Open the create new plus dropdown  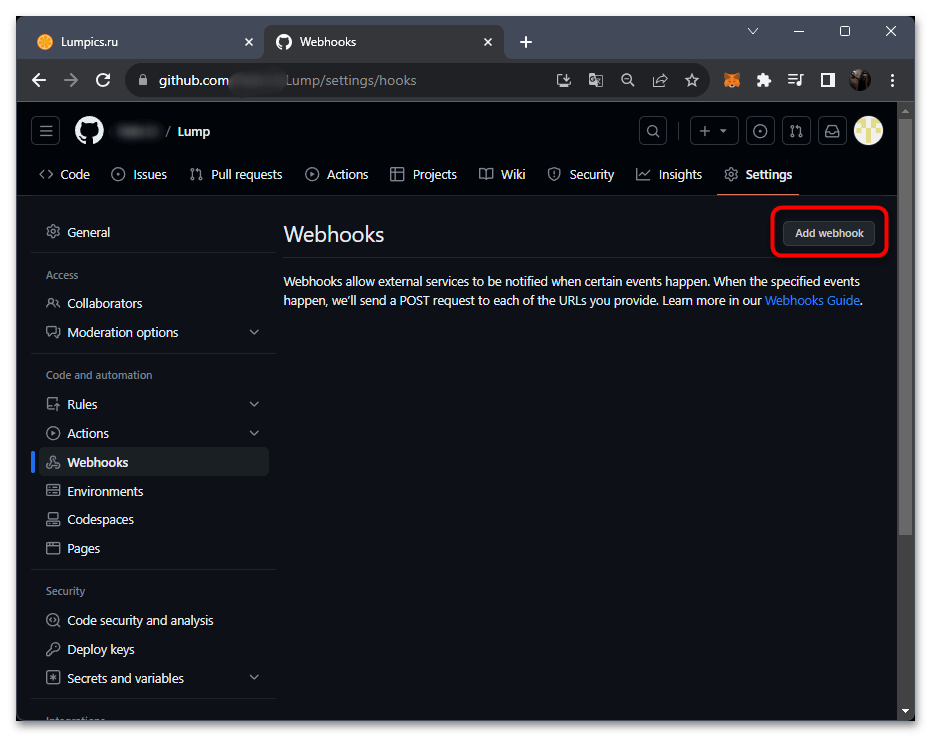(x=714, y=131)
